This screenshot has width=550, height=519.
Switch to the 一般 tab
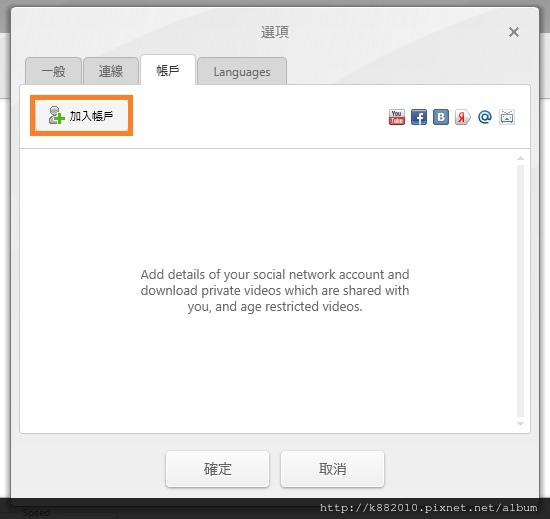53,71
